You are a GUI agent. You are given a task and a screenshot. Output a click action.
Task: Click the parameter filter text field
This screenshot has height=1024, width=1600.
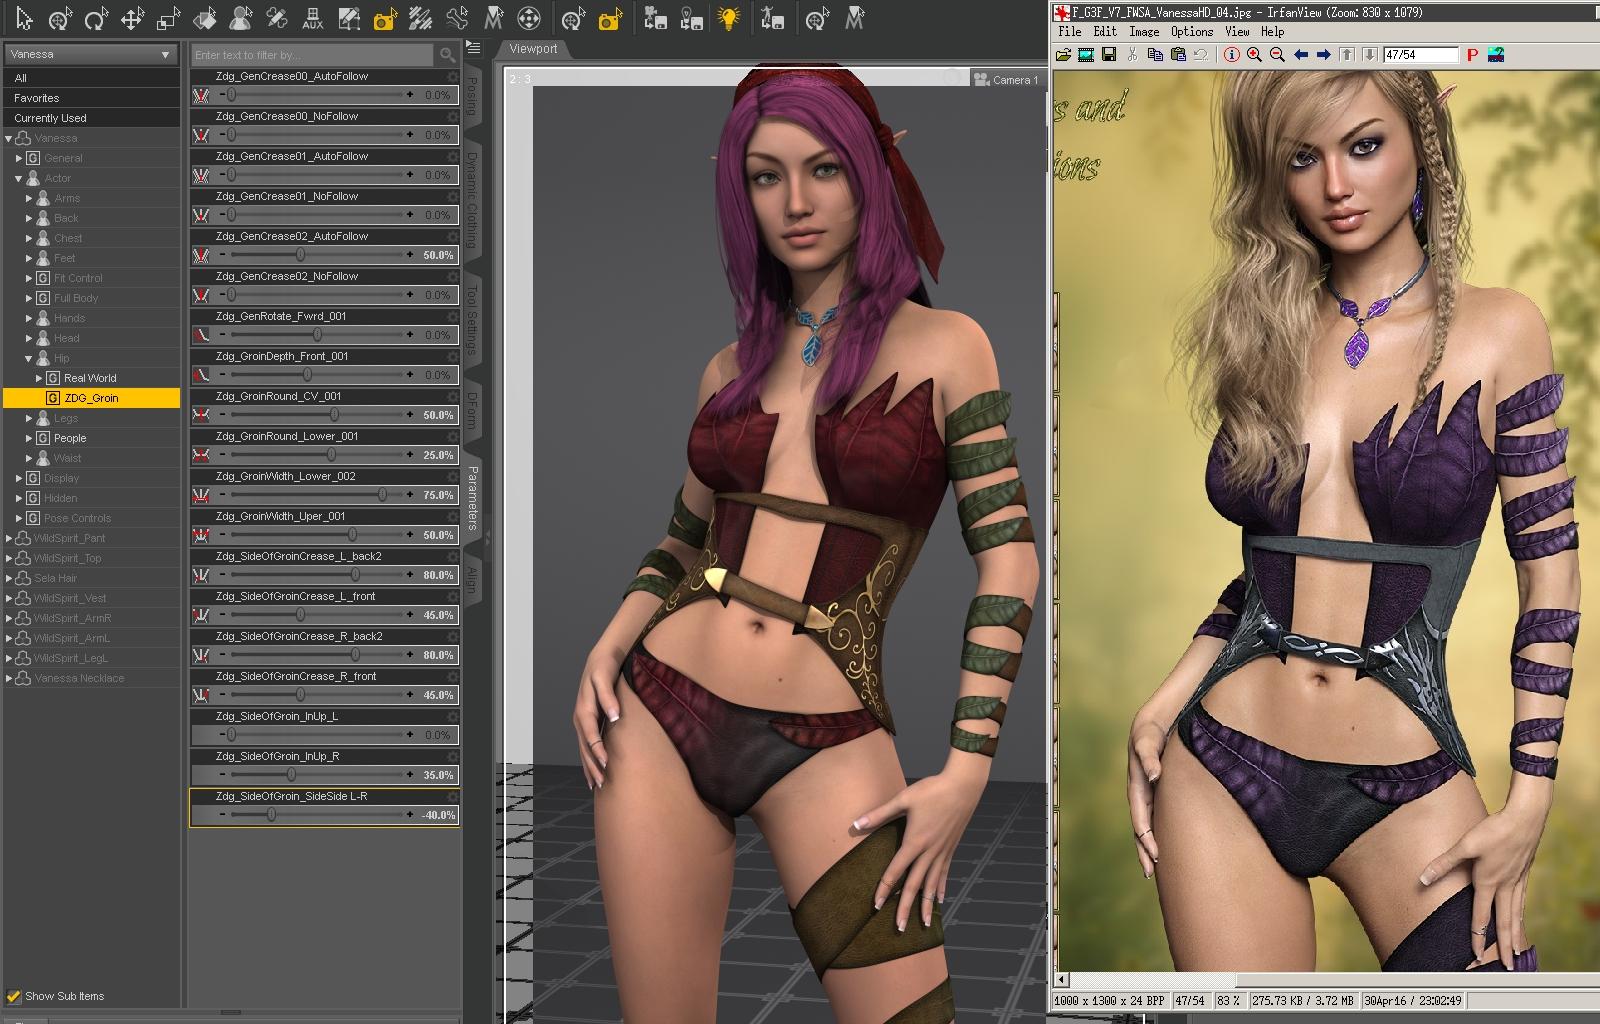[x=313, y=54]
